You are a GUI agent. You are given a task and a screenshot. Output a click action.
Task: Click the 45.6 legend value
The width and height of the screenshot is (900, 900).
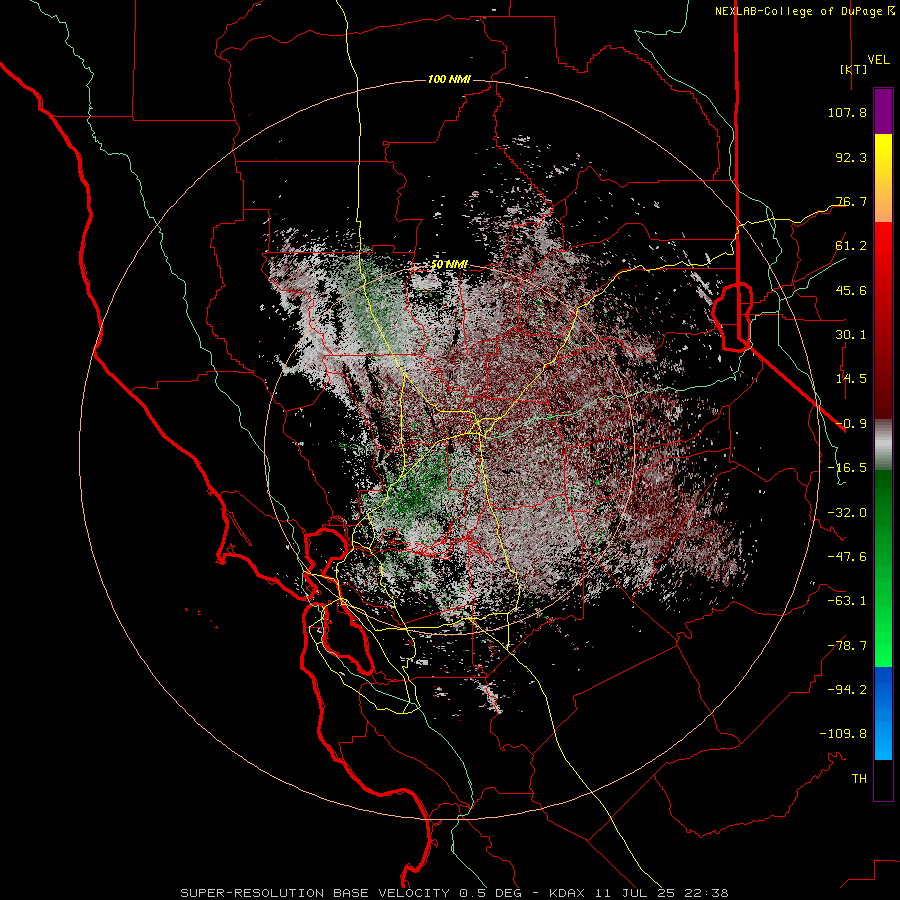pyautogui.click(x=851, y=290)
